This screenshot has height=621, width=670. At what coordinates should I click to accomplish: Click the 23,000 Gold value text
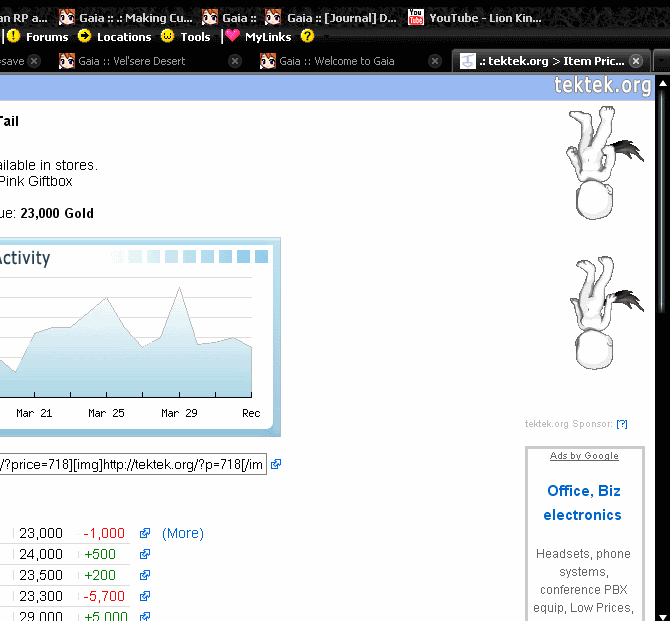57,213
